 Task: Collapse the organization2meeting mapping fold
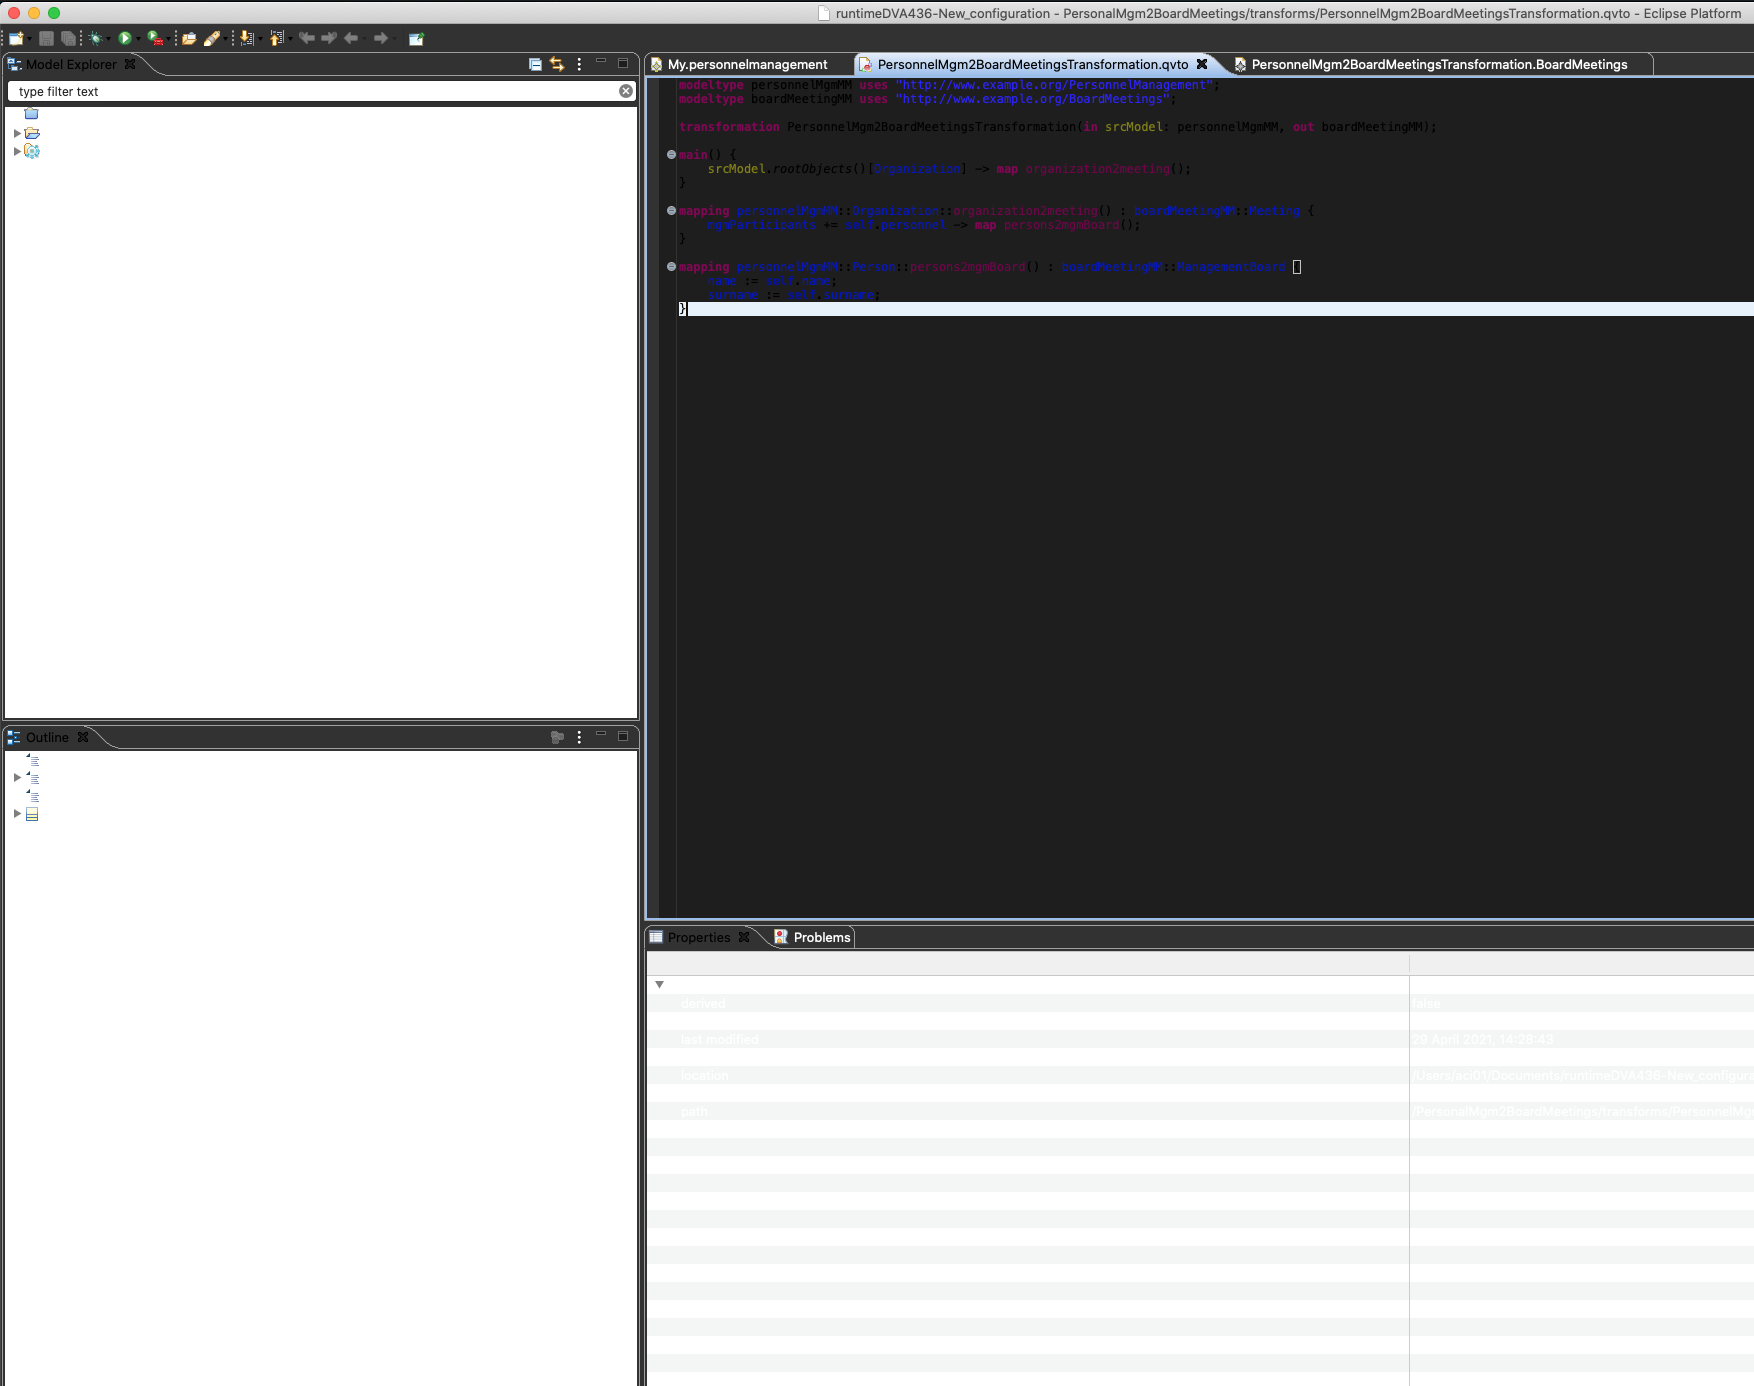671,211
